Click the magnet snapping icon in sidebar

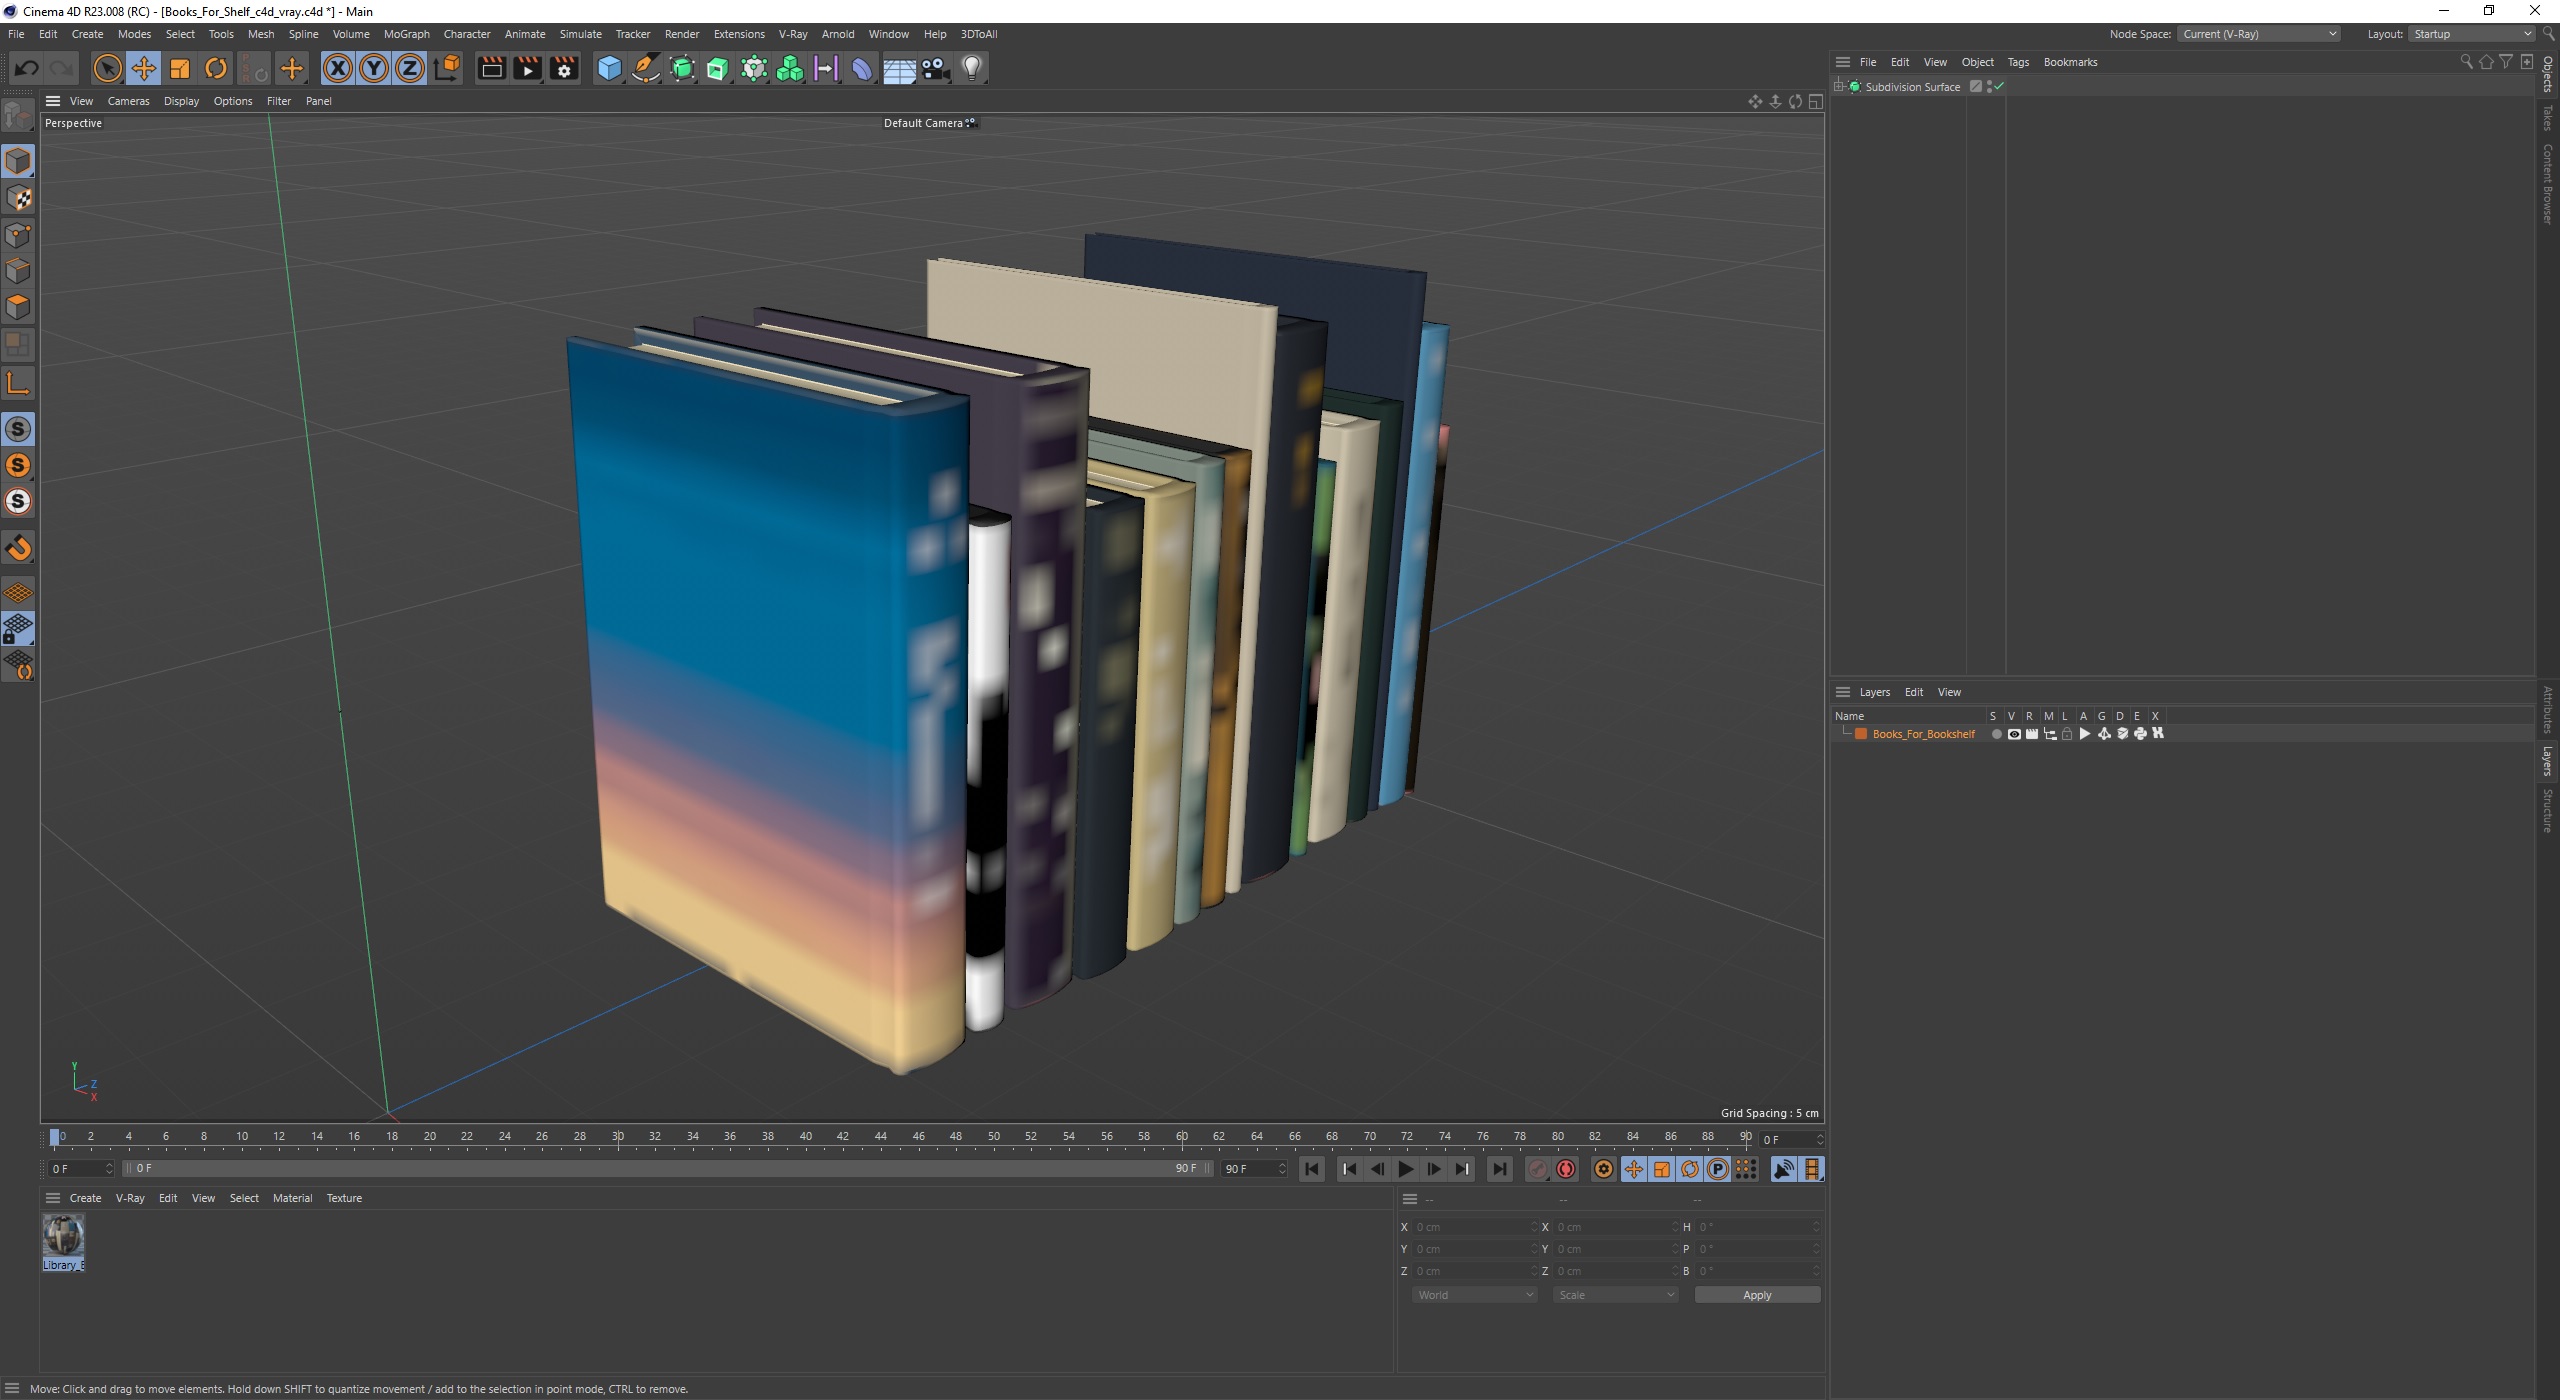pos(18,548)
